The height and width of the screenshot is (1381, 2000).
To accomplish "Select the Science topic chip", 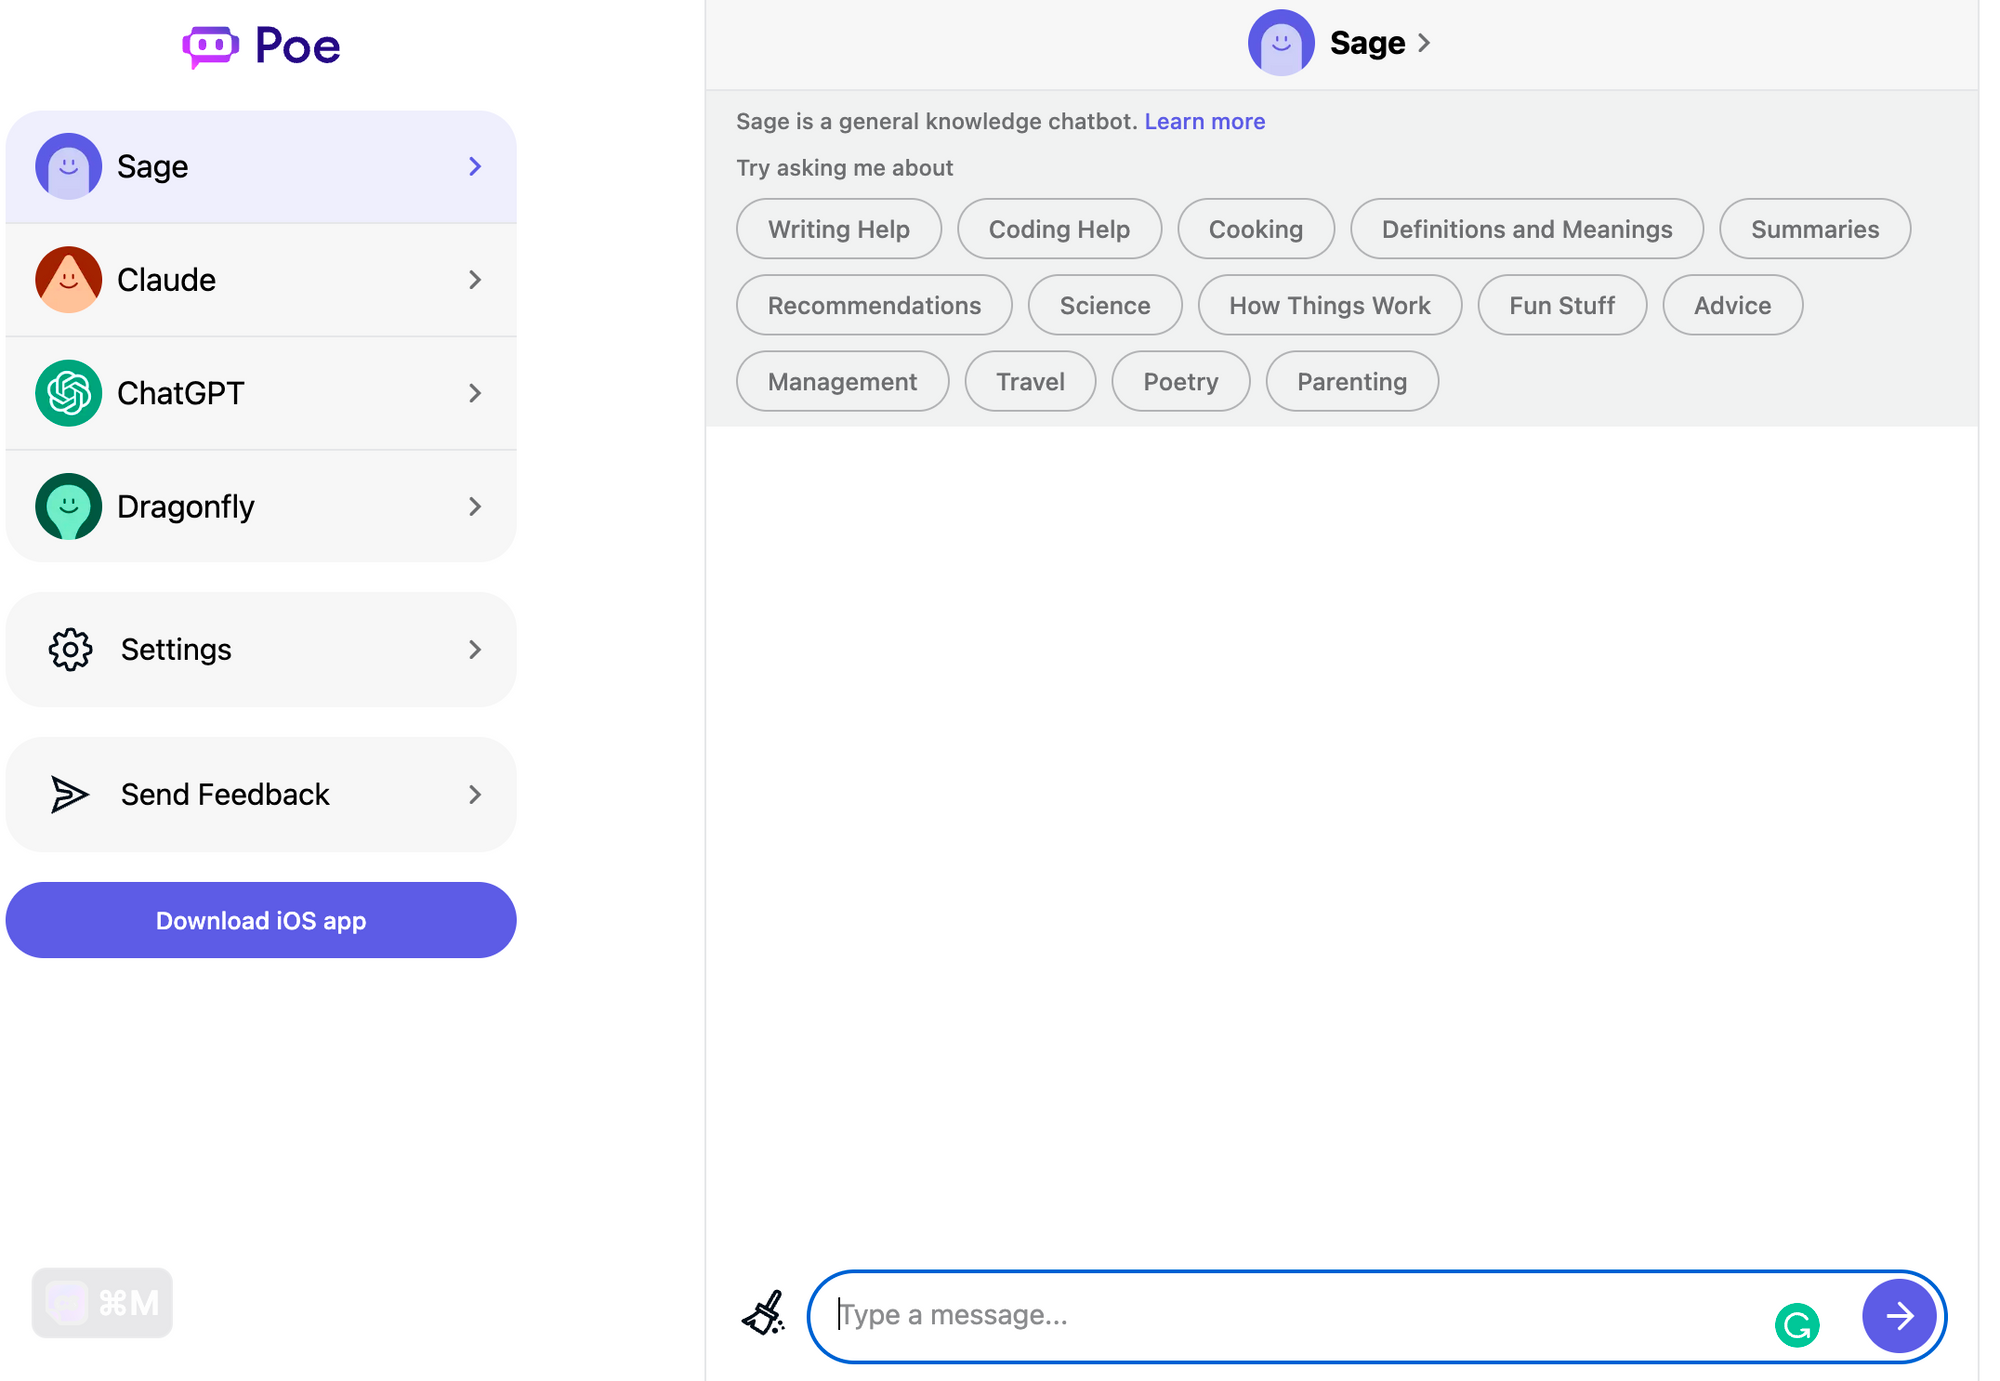I will coord(1105,304).
